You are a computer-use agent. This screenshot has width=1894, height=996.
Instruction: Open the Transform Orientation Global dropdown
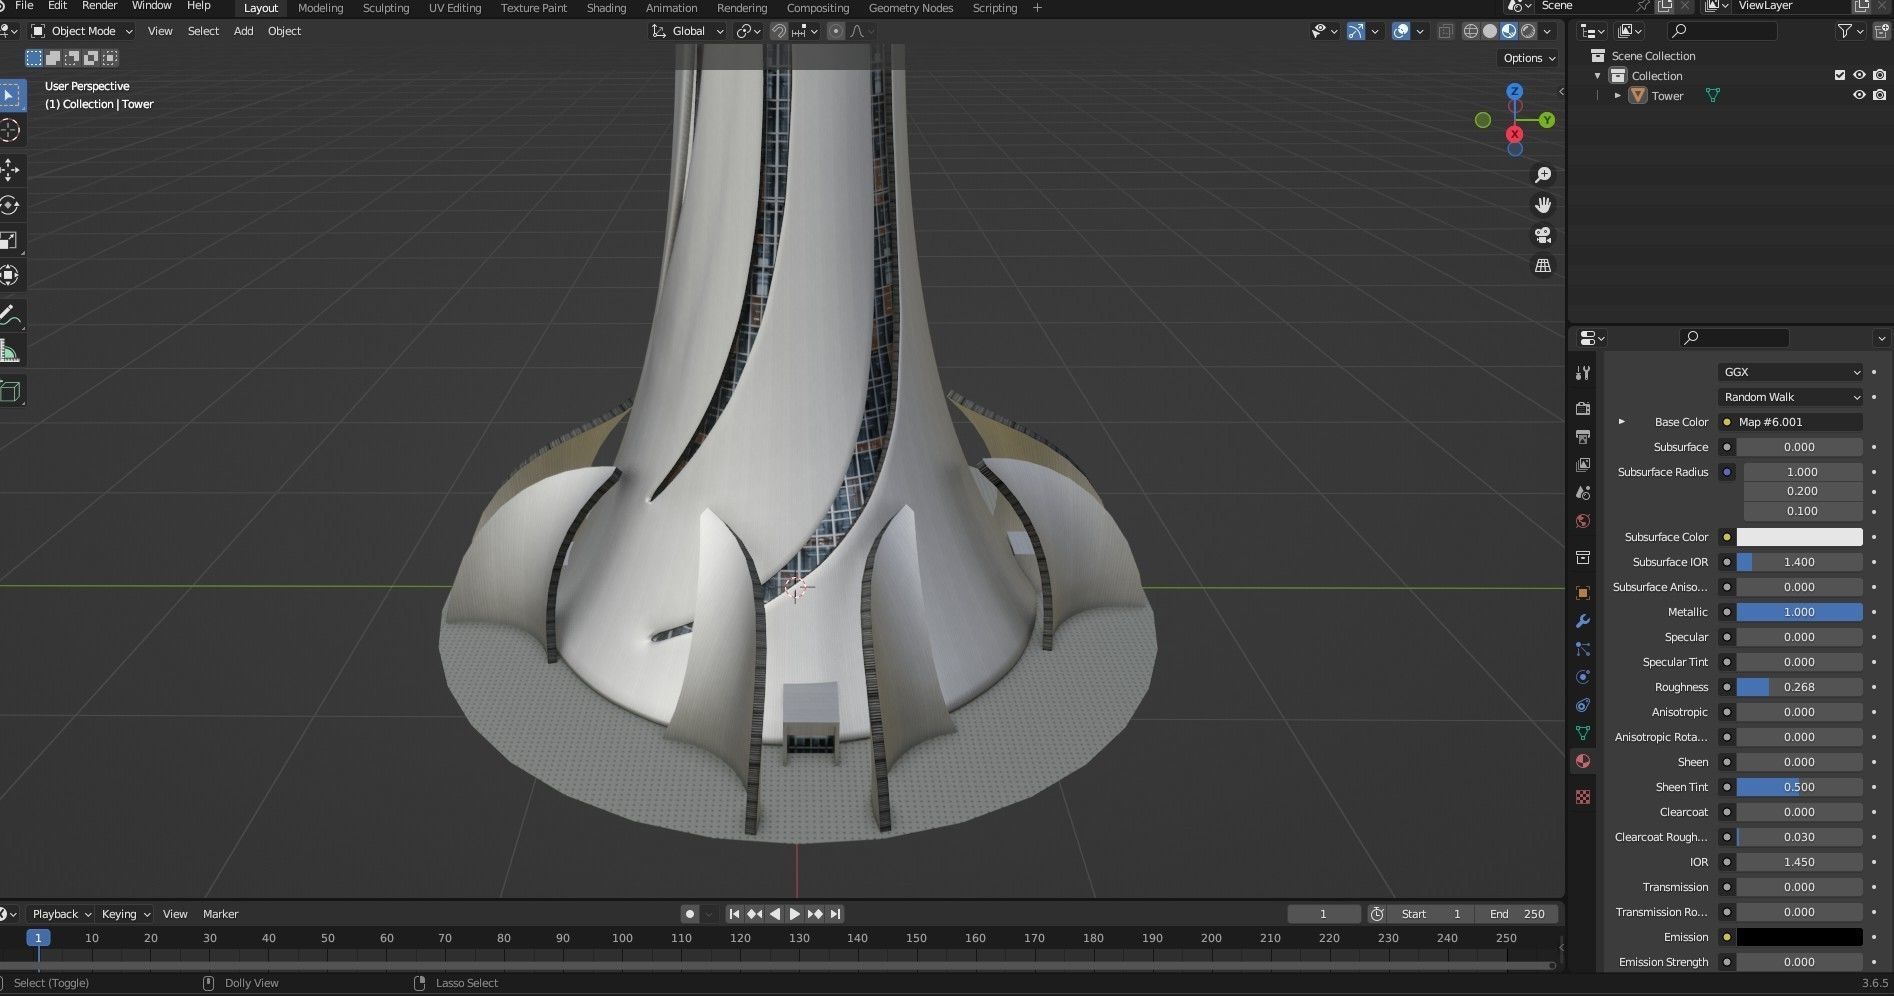tap(688, 31)
